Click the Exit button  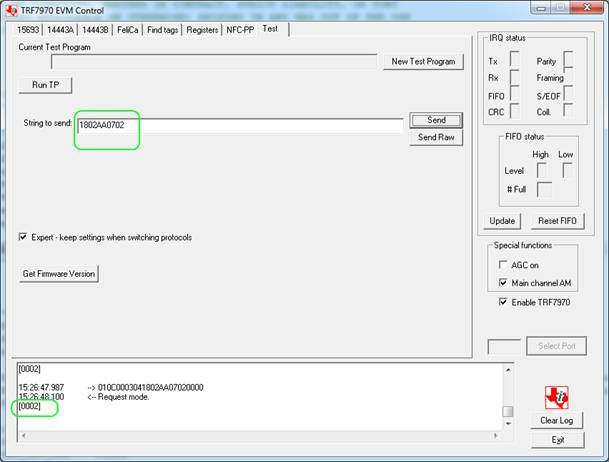tap(558, 440)
